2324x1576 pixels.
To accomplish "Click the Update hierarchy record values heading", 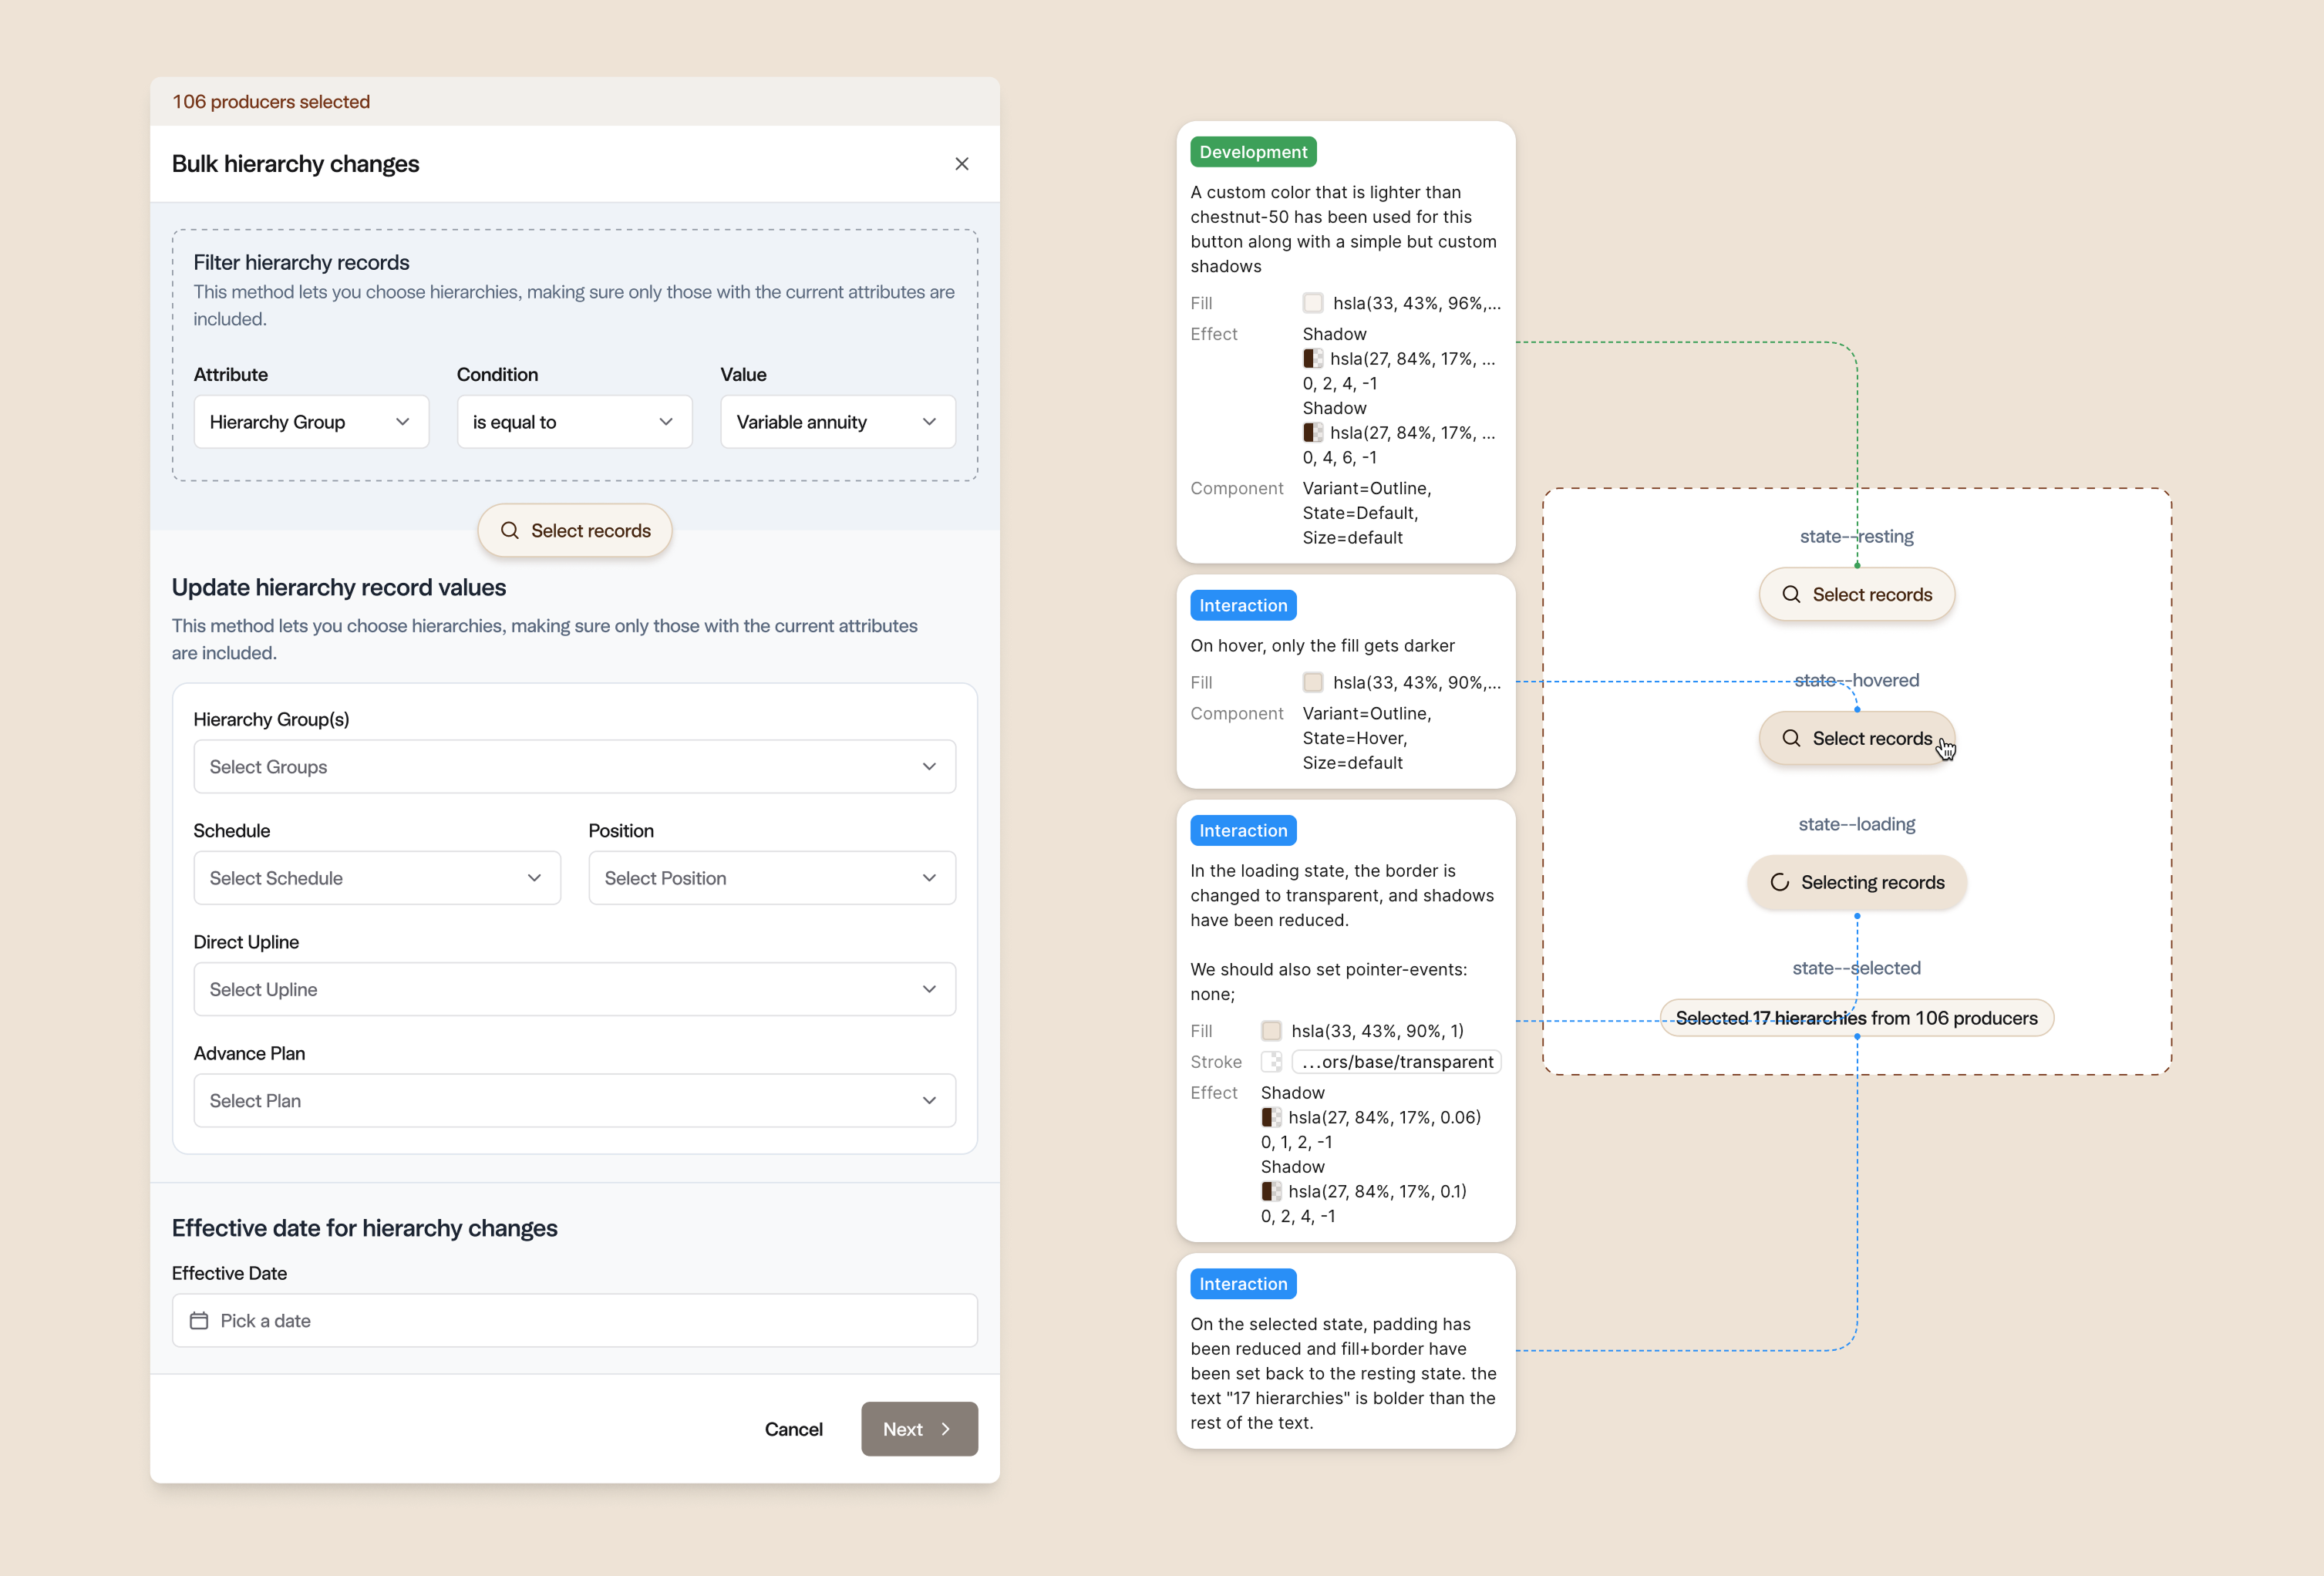I will 339,588.
